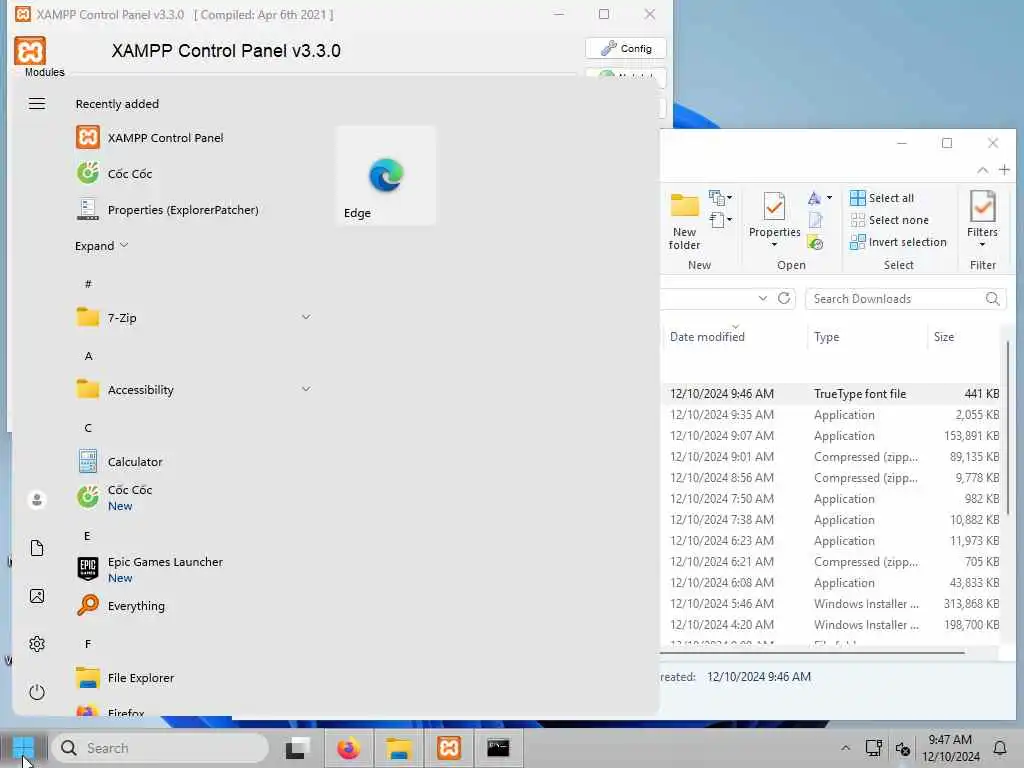Launch Cốc Cốc from Recently added list
Image resolution: width=1024 pixels, height=768 pixels.
[x=114, y=174]
